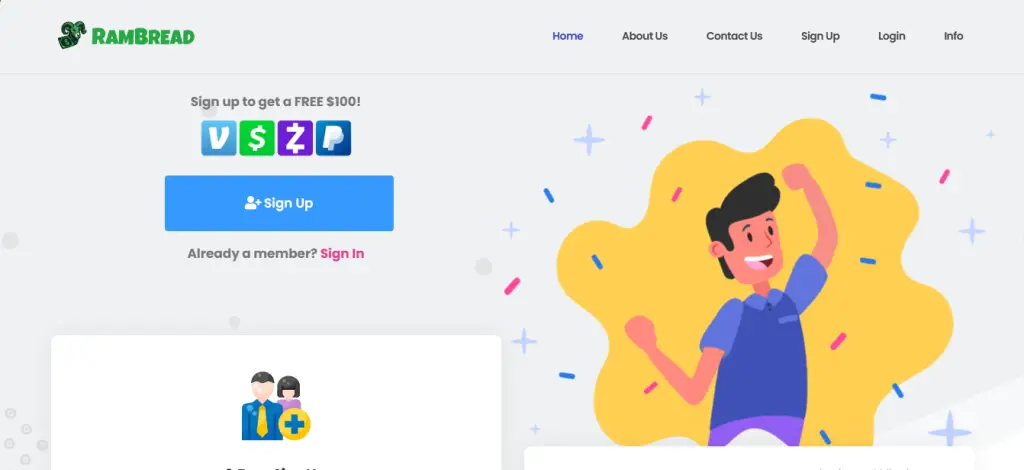This screenshot has width=1024, height=470.
Task: Click the 'Sign up to get a FREE $100!' text
Action: [x=276, y=102]
